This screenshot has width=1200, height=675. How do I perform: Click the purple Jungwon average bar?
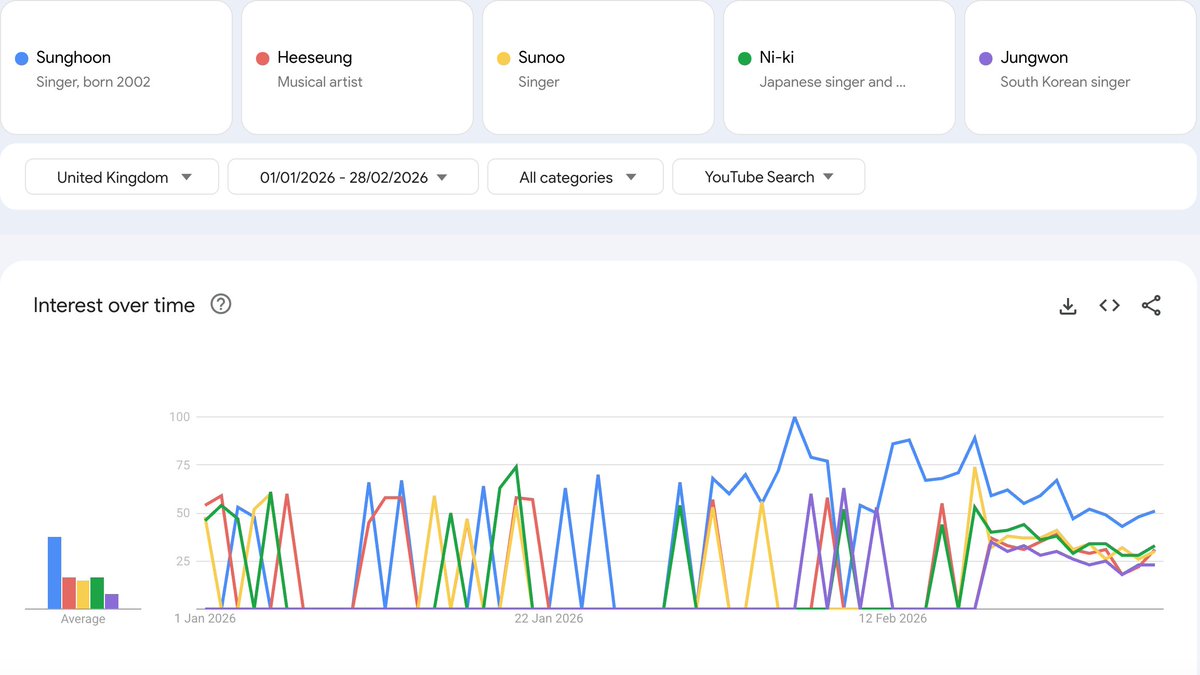click(112, 601)
